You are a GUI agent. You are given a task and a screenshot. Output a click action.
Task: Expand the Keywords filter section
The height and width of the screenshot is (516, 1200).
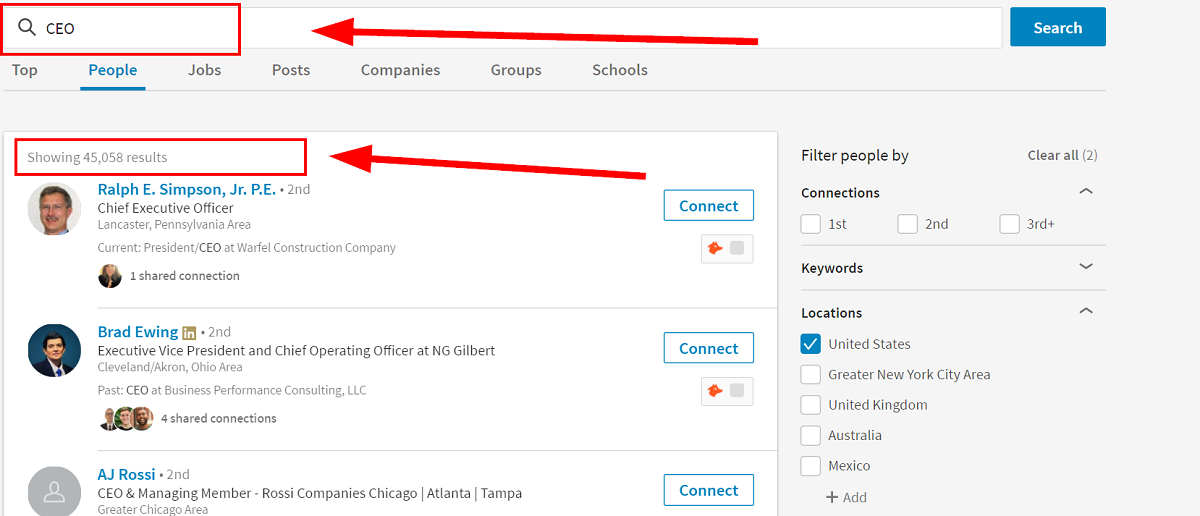pyautogui.click(x=1086, y=267)
